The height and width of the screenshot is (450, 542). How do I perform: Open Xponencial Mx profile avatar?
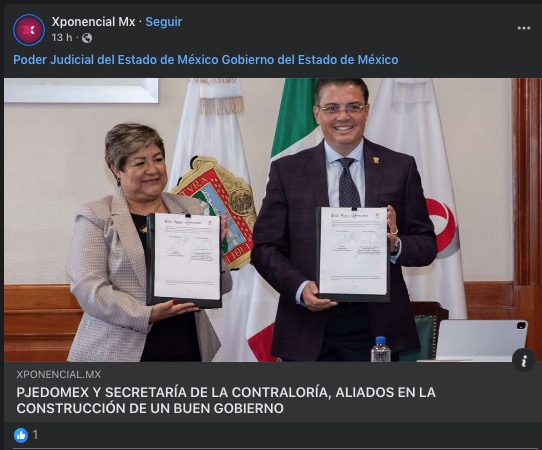[29, 30]
